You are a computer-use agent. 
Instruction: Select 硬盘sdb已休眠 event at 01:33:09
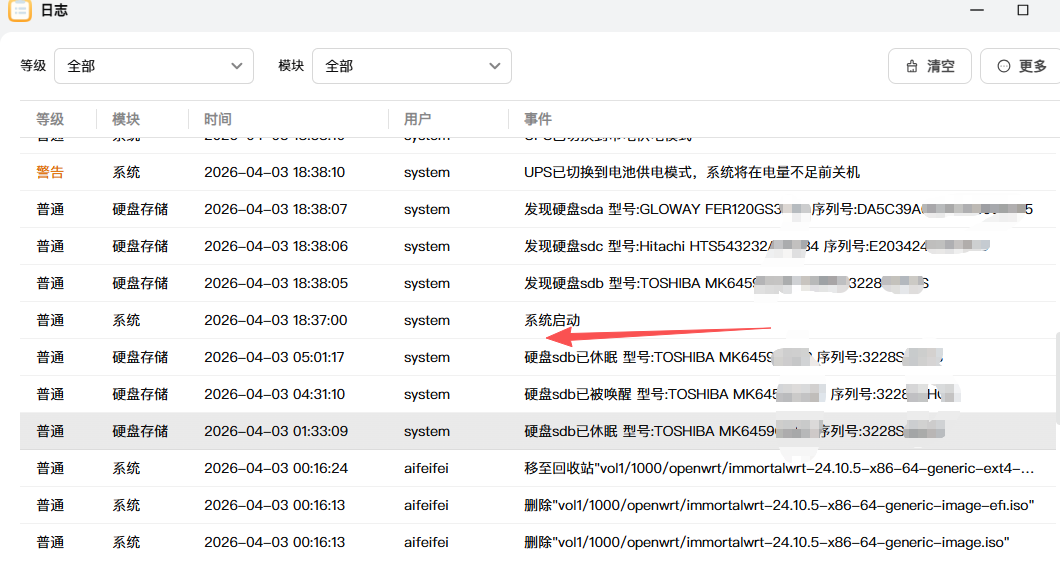click(734, 431)
